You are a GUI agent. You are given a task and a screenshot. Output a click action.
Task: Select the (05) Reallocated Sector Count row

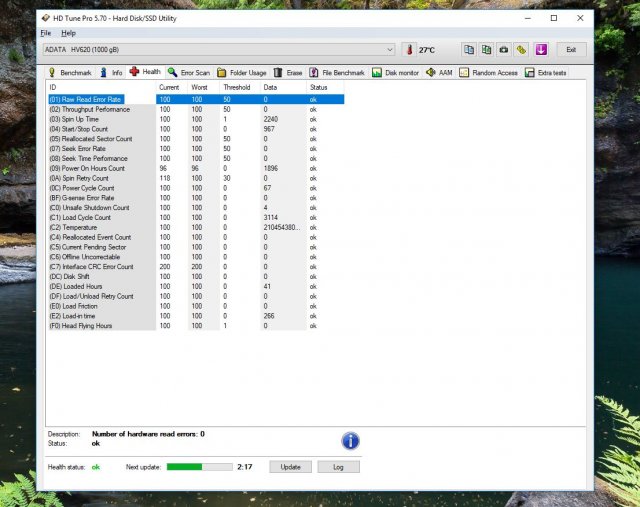196,139
